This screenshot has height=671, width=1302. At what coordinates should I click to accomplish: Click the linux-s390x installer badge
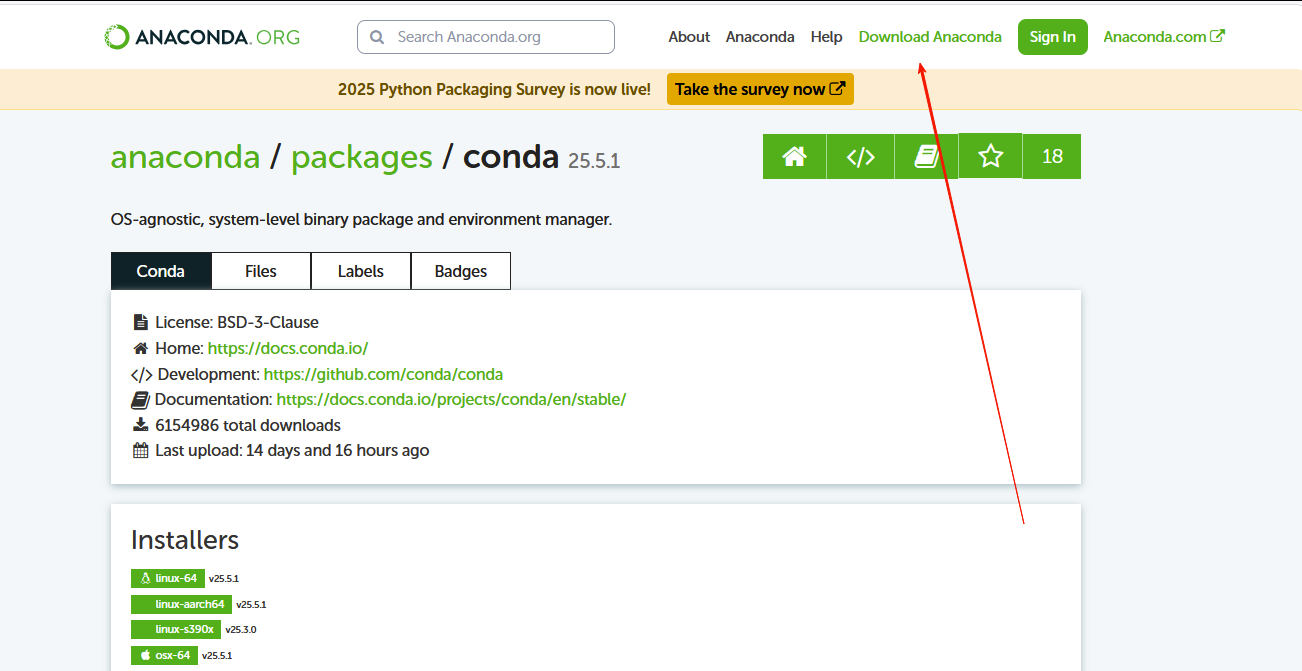(x=176, y=629)
